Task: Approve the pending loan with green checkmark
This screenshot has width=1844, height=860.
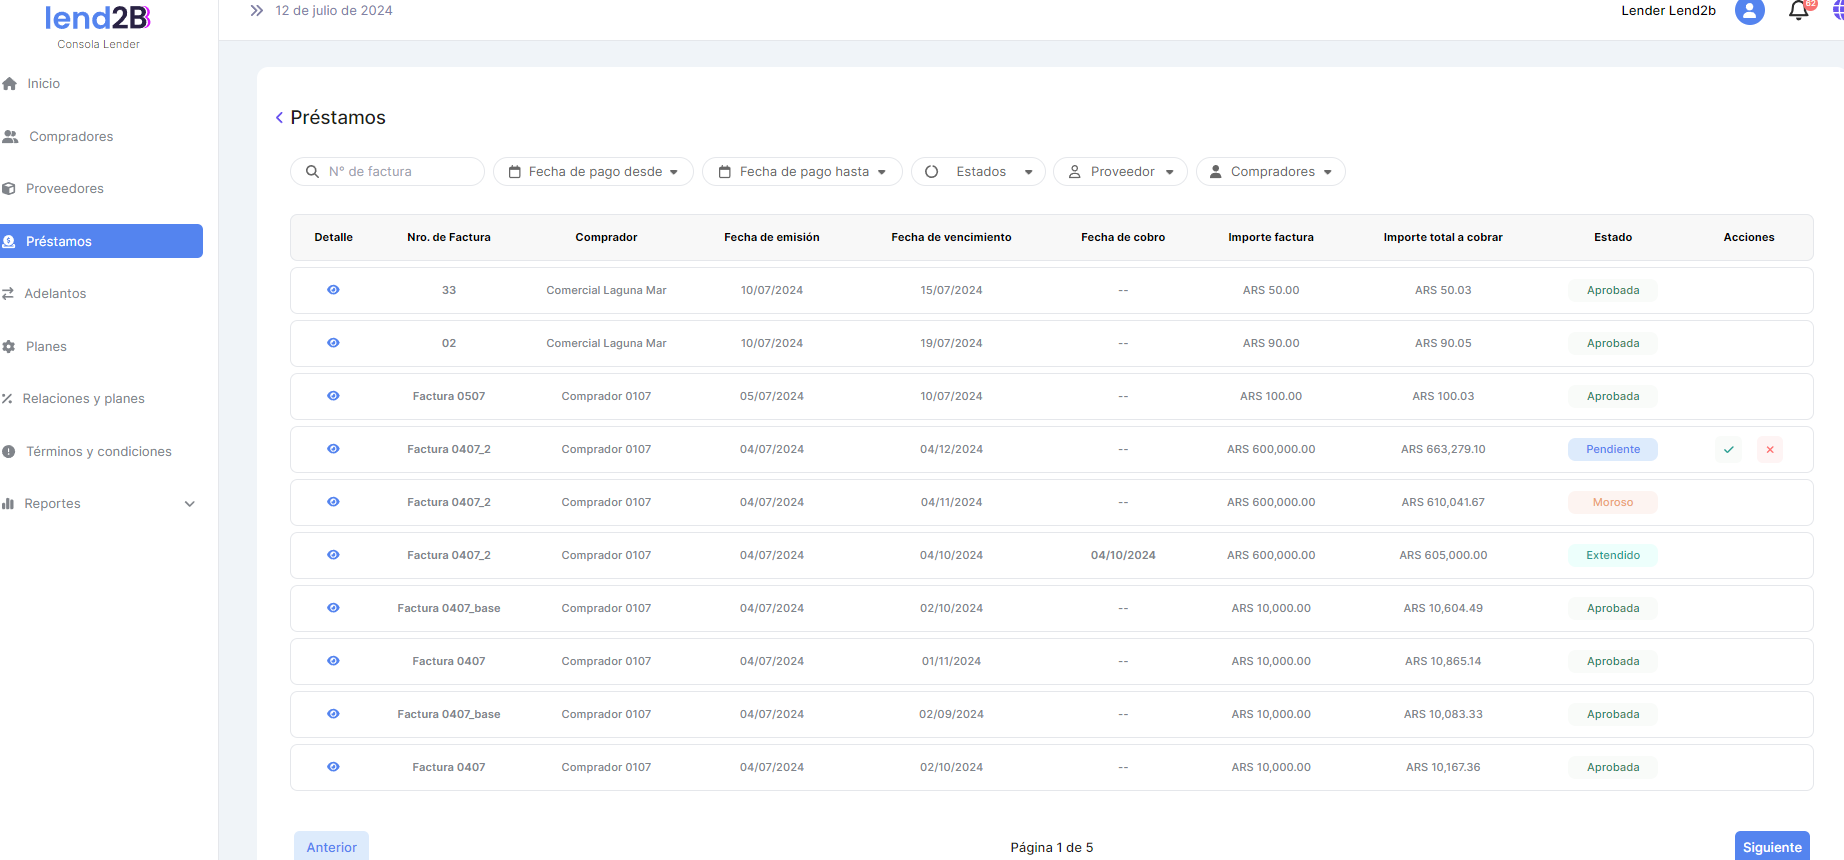Action: (x=1728, y=450)
